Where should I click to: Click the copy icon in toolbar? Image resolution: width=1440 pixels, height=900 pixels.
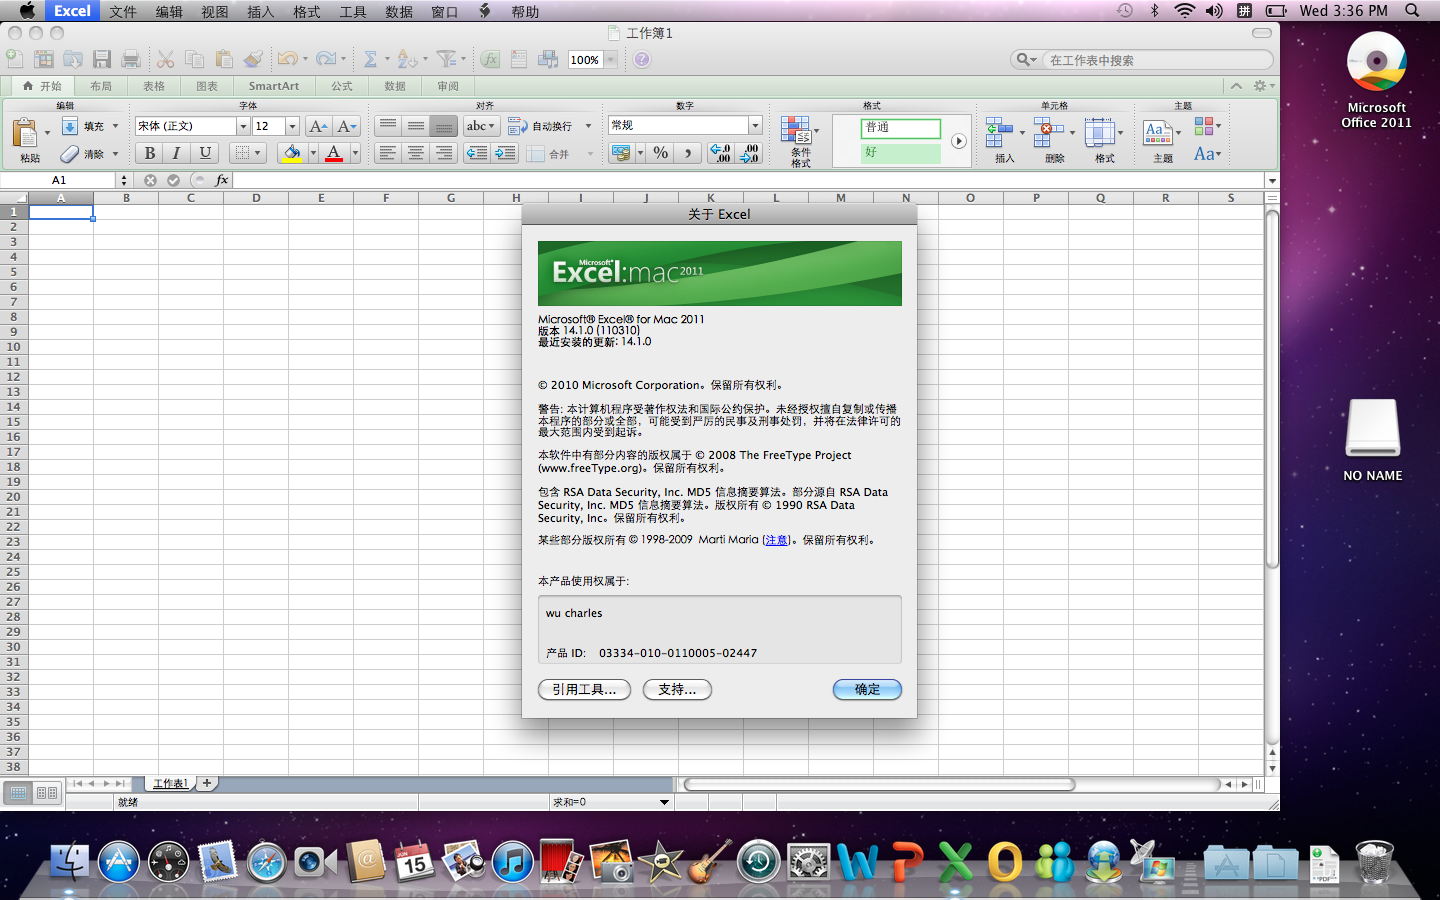pos(195,60)
